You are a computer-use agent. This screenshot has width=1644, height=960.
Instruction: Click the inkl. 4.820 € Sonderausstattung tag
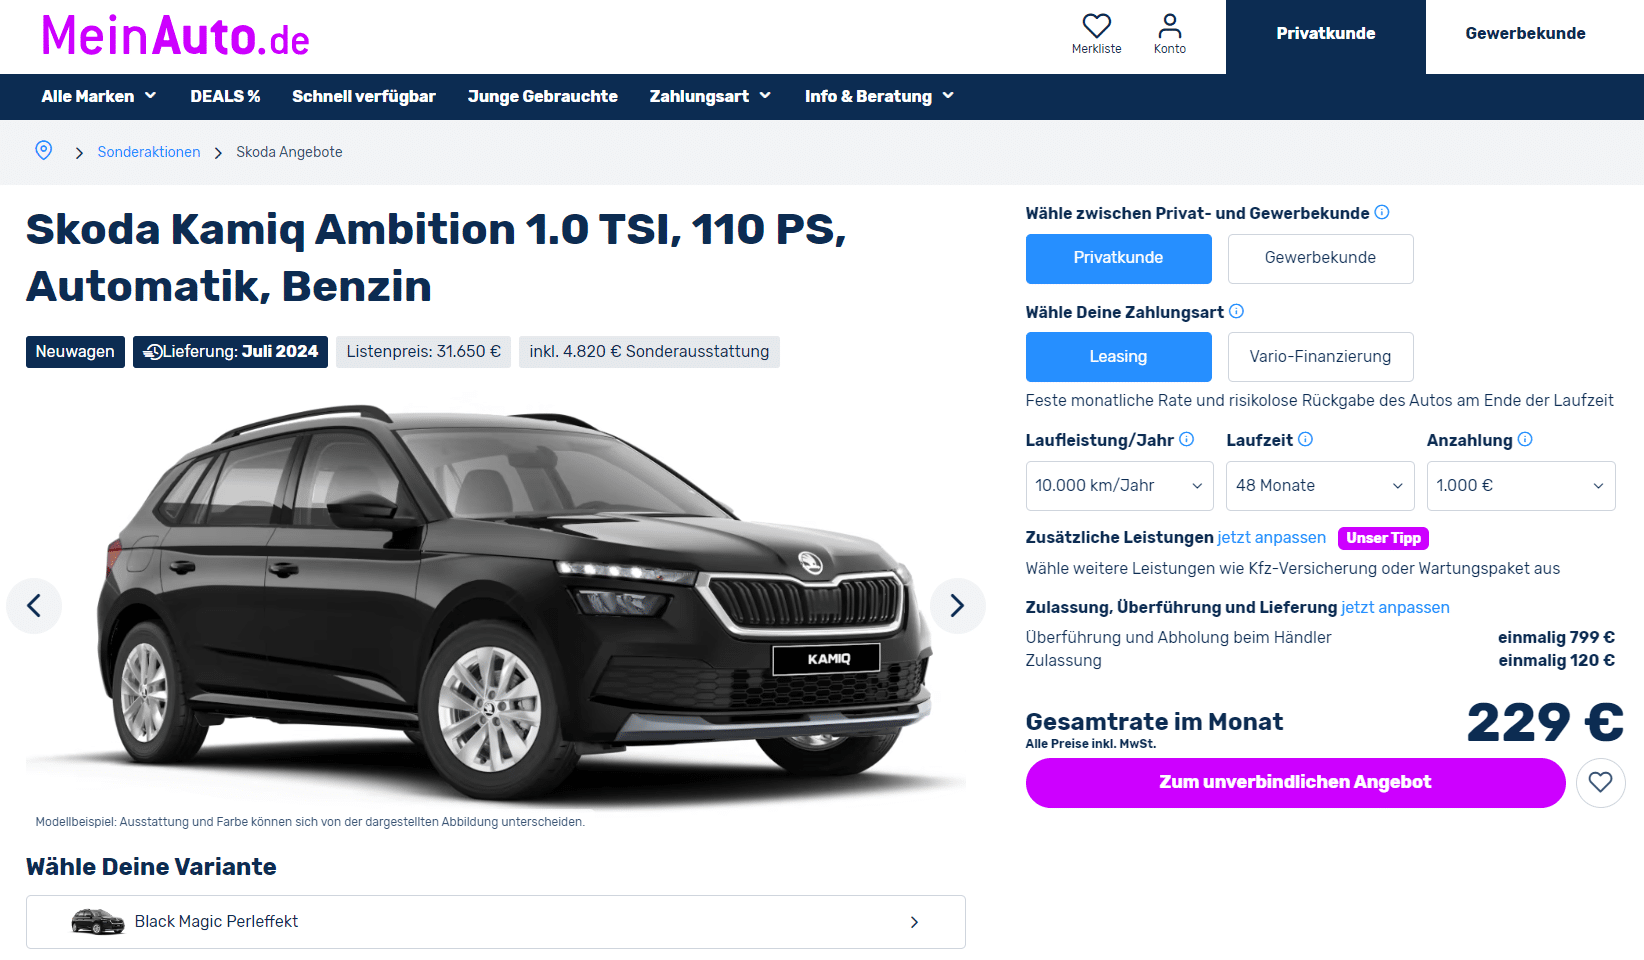pyautogui.click(x=649, y=352)
